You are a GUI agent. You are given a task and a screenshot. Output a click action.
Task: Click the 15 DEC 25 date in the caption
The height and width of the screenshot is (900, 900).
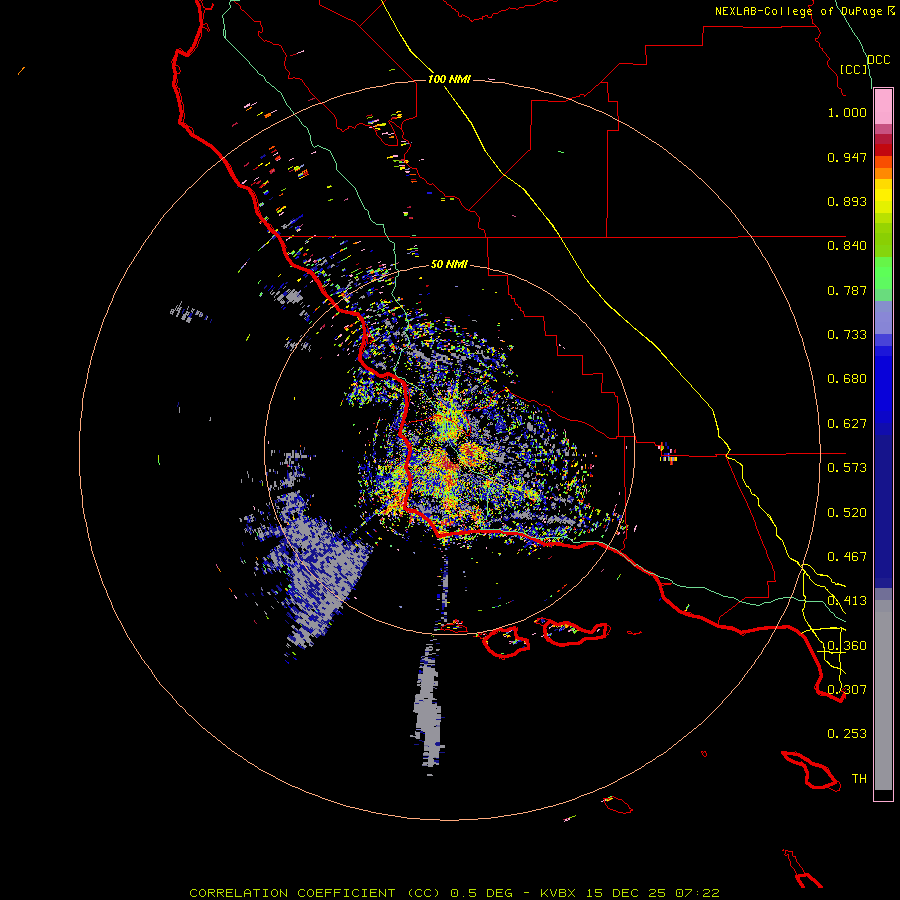pyautogui.click(x=626, y=893)
